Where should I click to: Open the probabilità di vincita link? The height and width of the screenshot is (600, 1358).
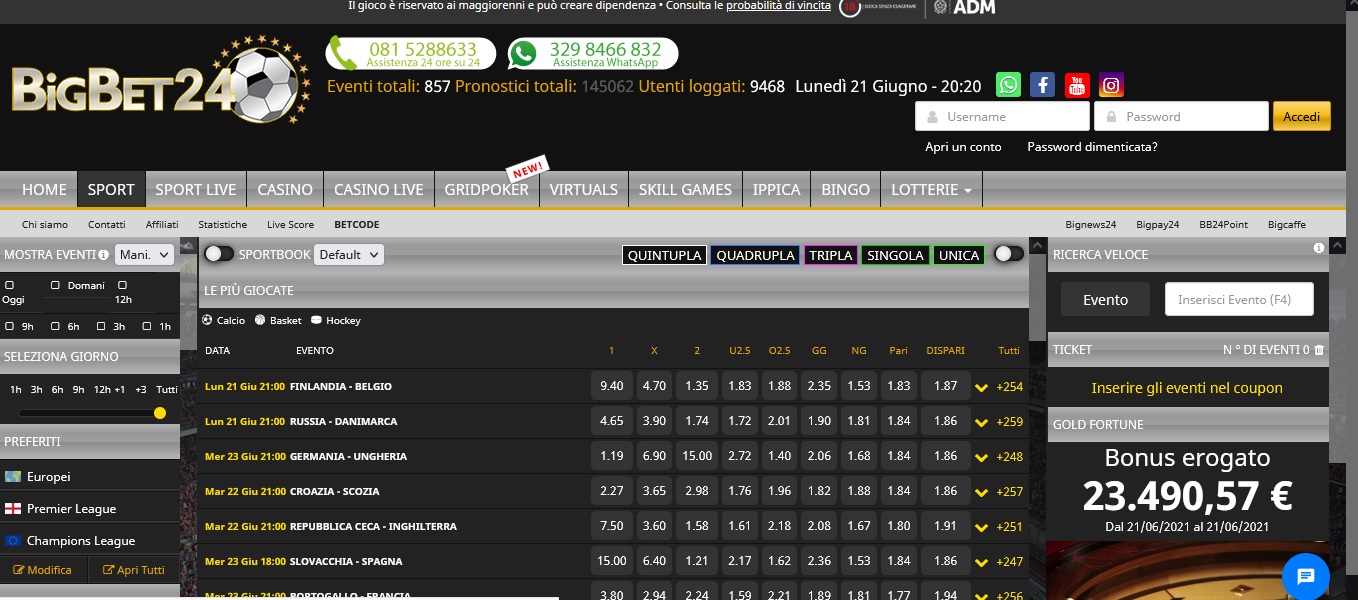[x=778, y=6]
